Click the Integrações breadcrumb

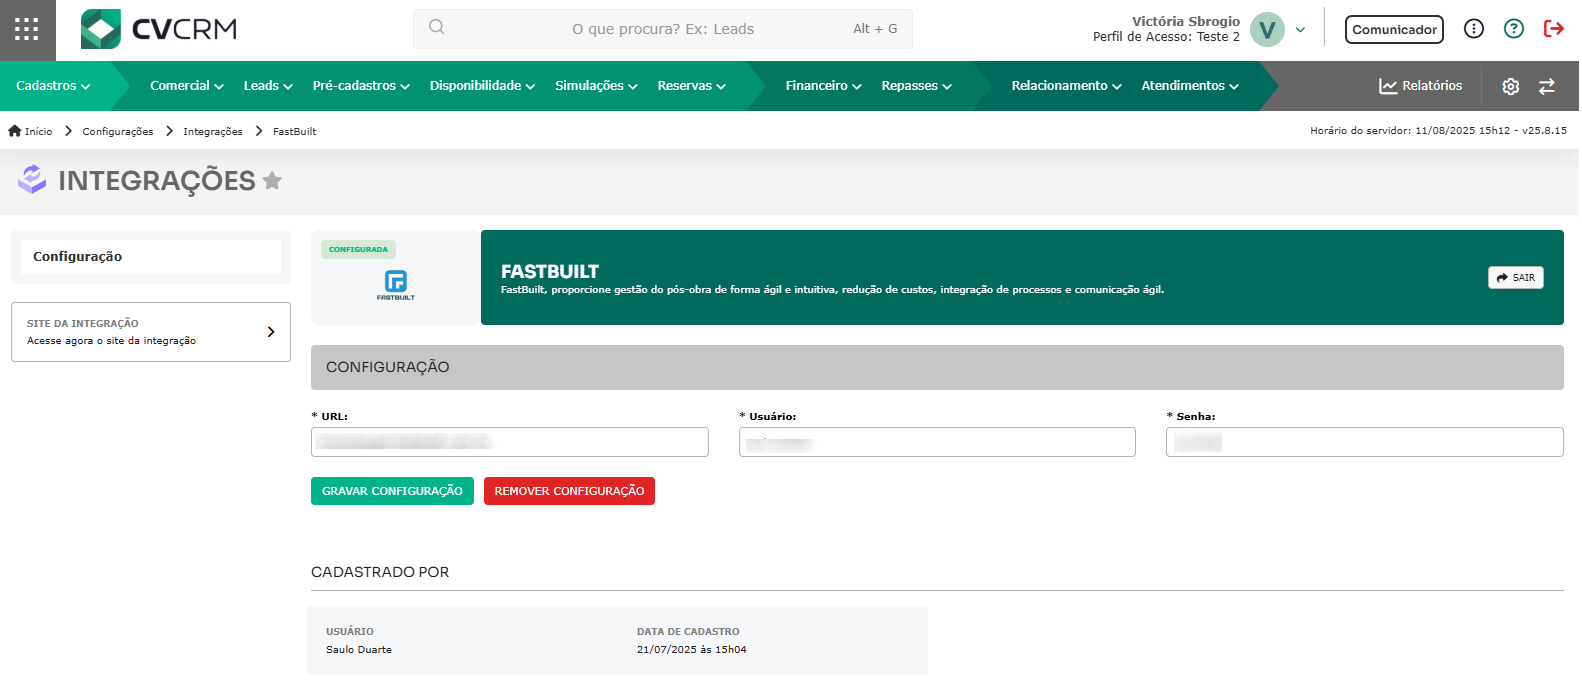(213, 131)
